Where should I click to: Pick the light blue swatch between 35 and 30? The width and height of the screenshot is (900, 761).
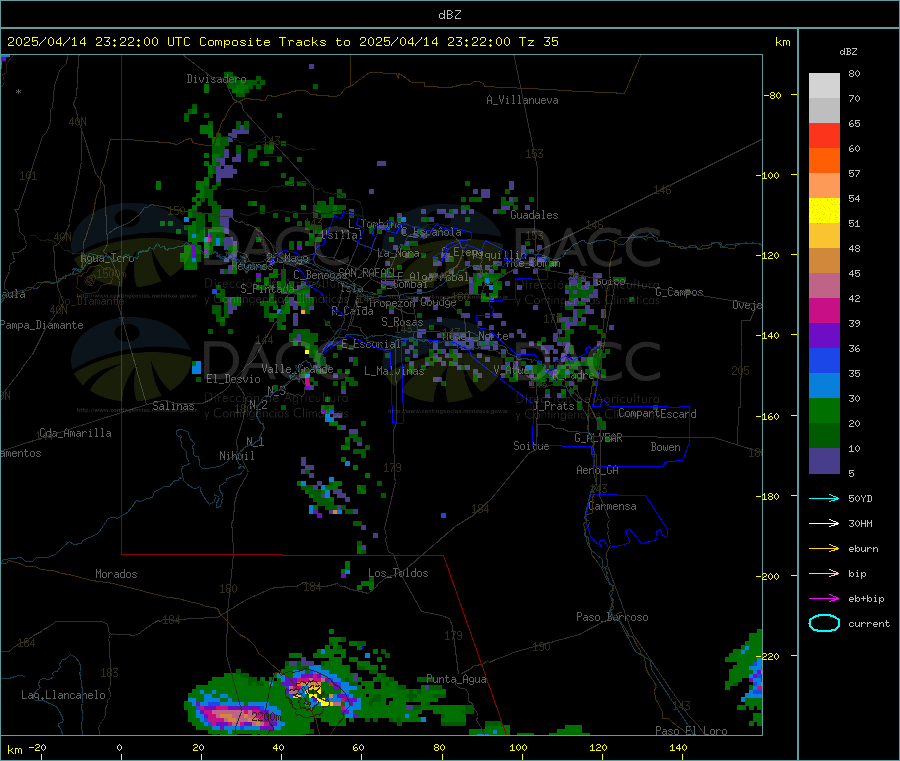point(824,386)
